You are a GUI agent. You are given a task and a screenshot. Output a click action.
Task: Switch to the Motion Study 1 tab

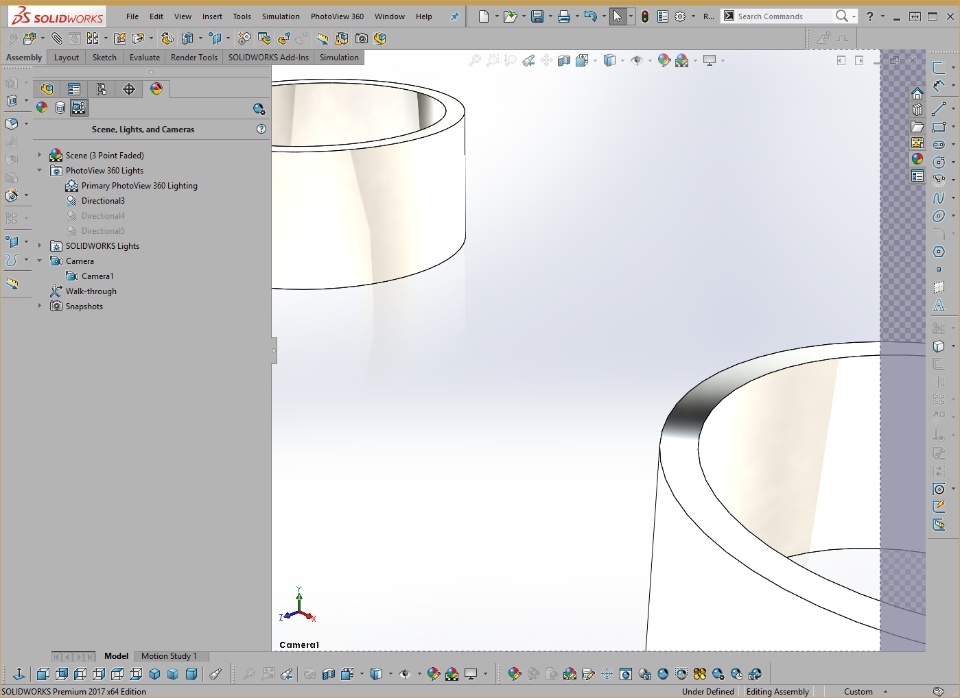point(169,656)
